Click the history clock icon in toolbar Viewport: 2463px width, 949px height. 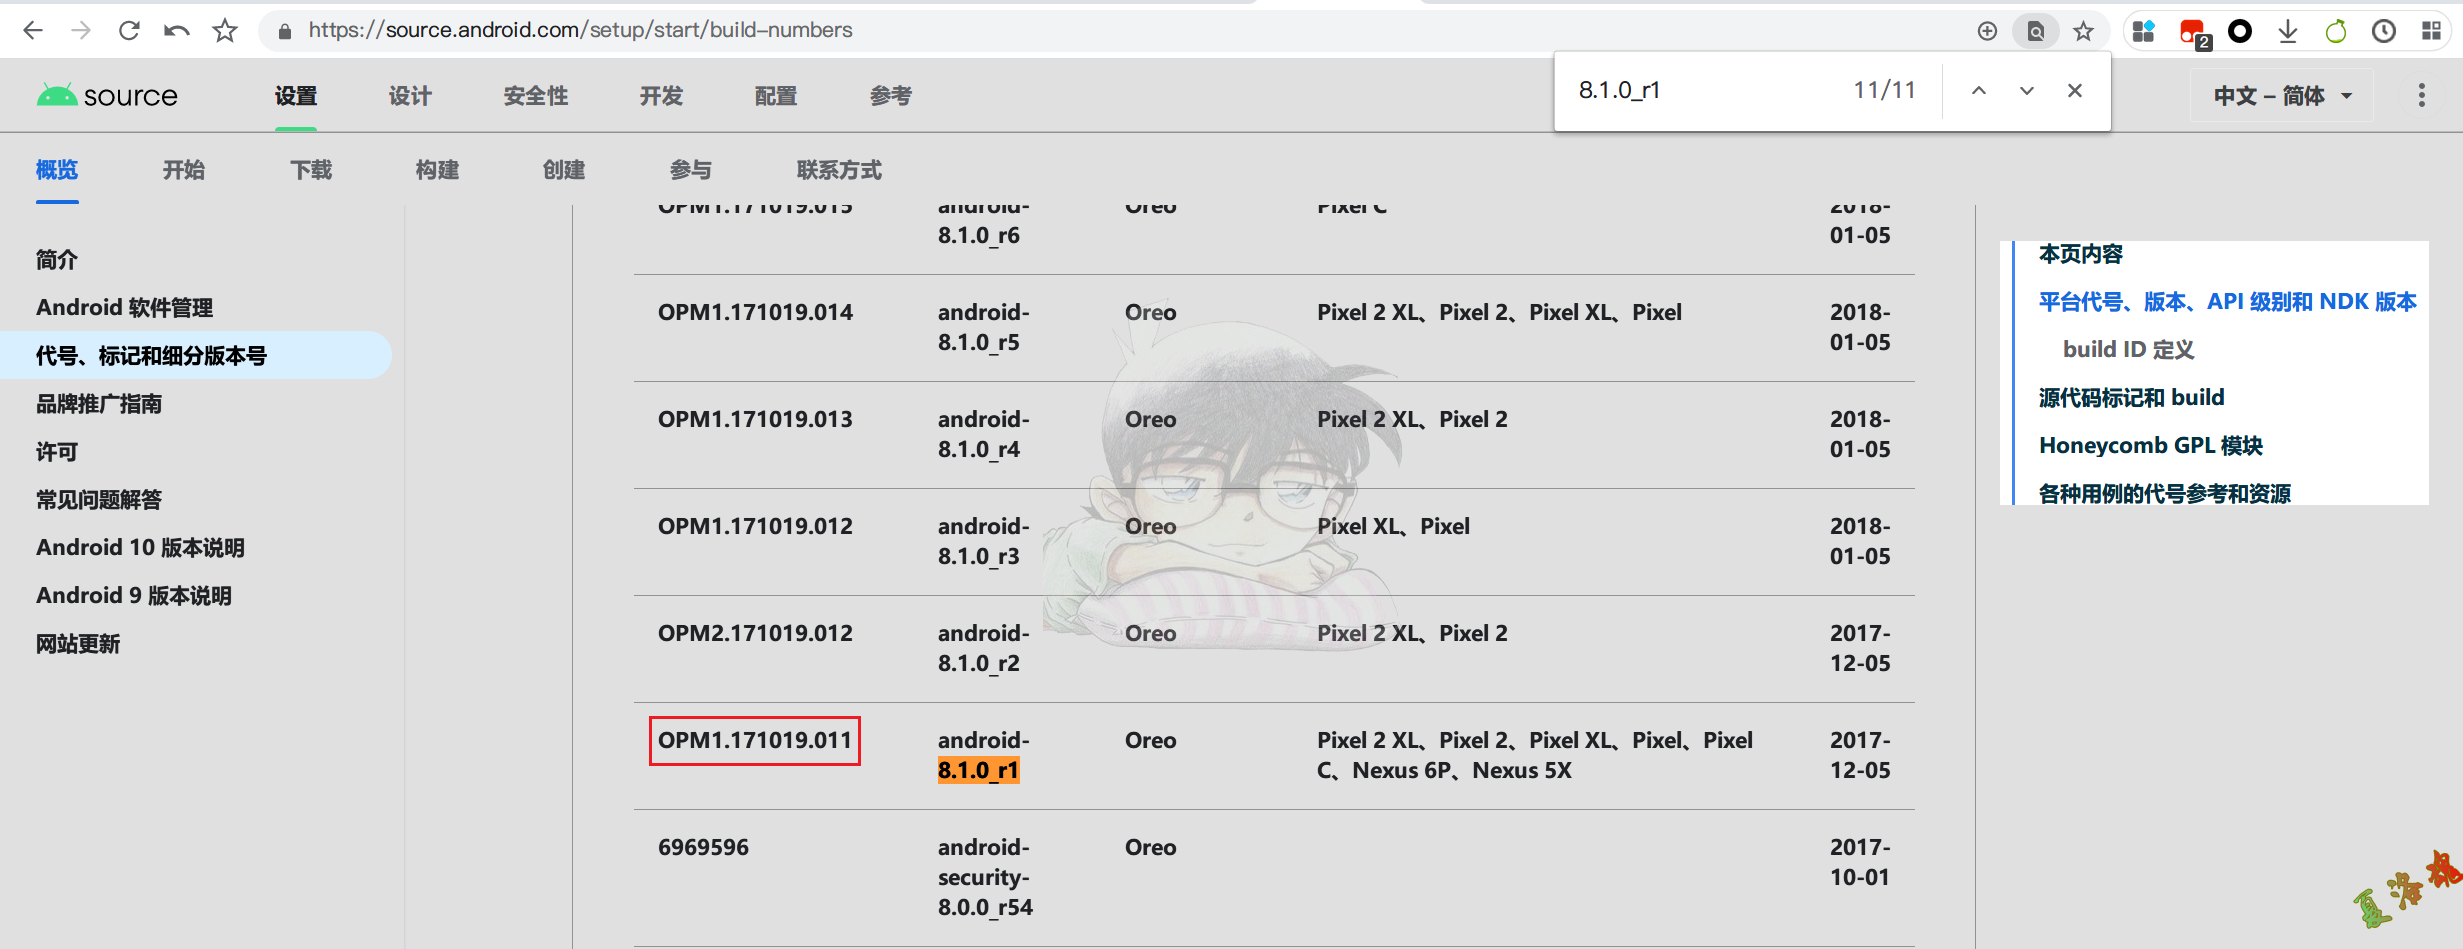pos(2383,31)
